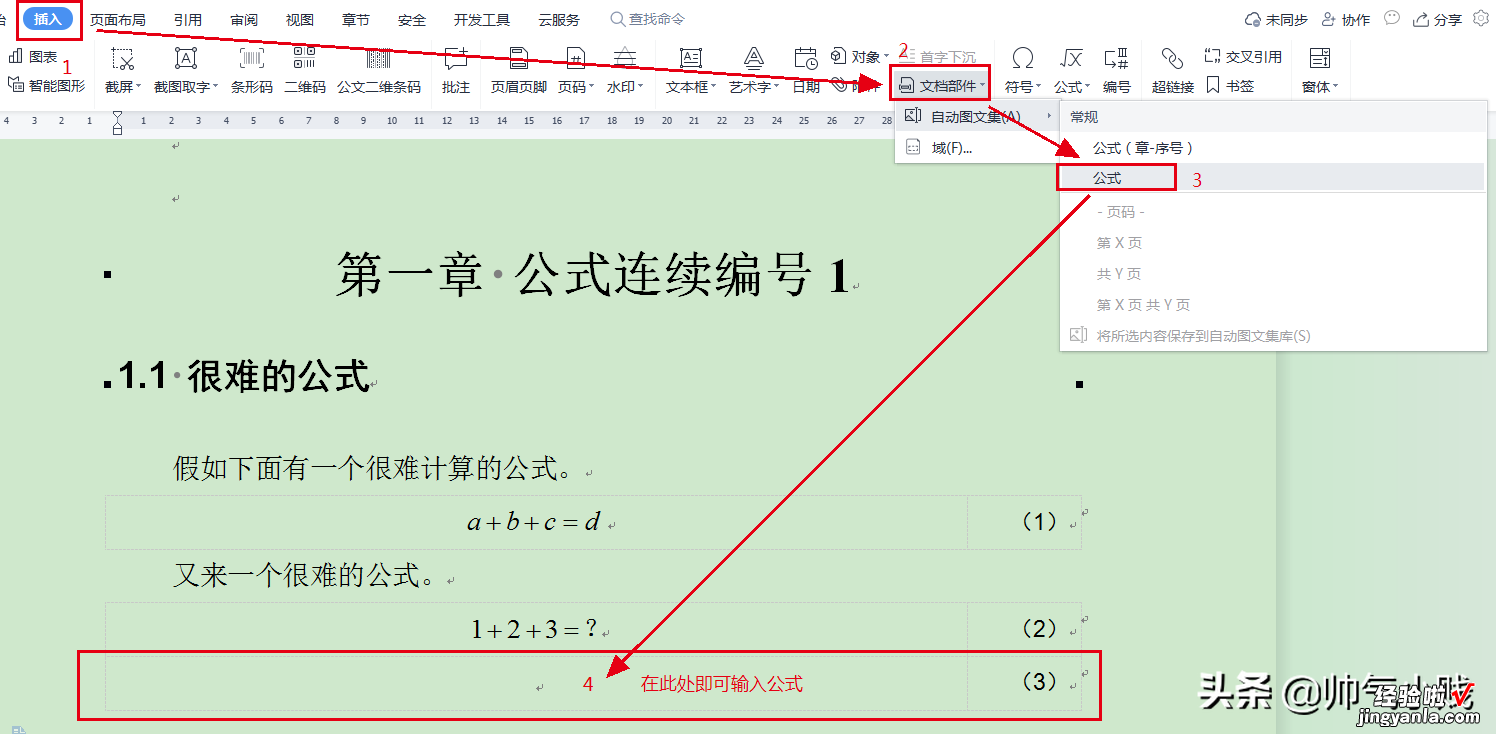The height and width of the screenshot is (734, 1496).
Task: Choose the 域(F)... menu entry
Action: 978,148
